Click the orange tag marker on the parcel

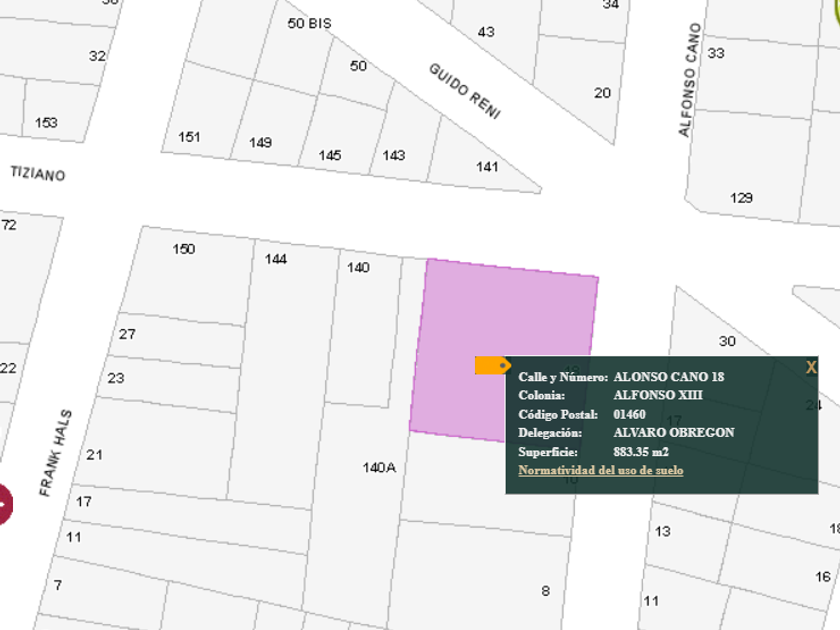pos(492,366)
